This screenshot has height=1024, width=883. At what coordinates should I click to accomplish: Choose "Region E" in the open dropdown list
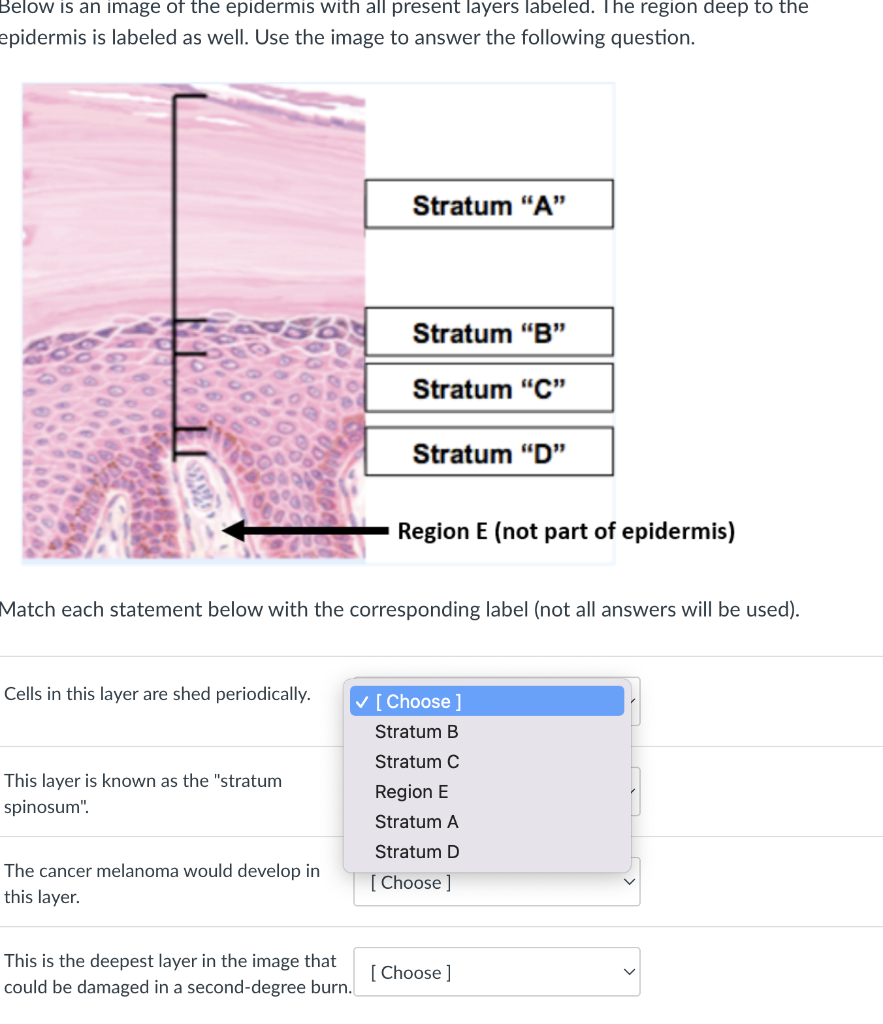(412, 791)
